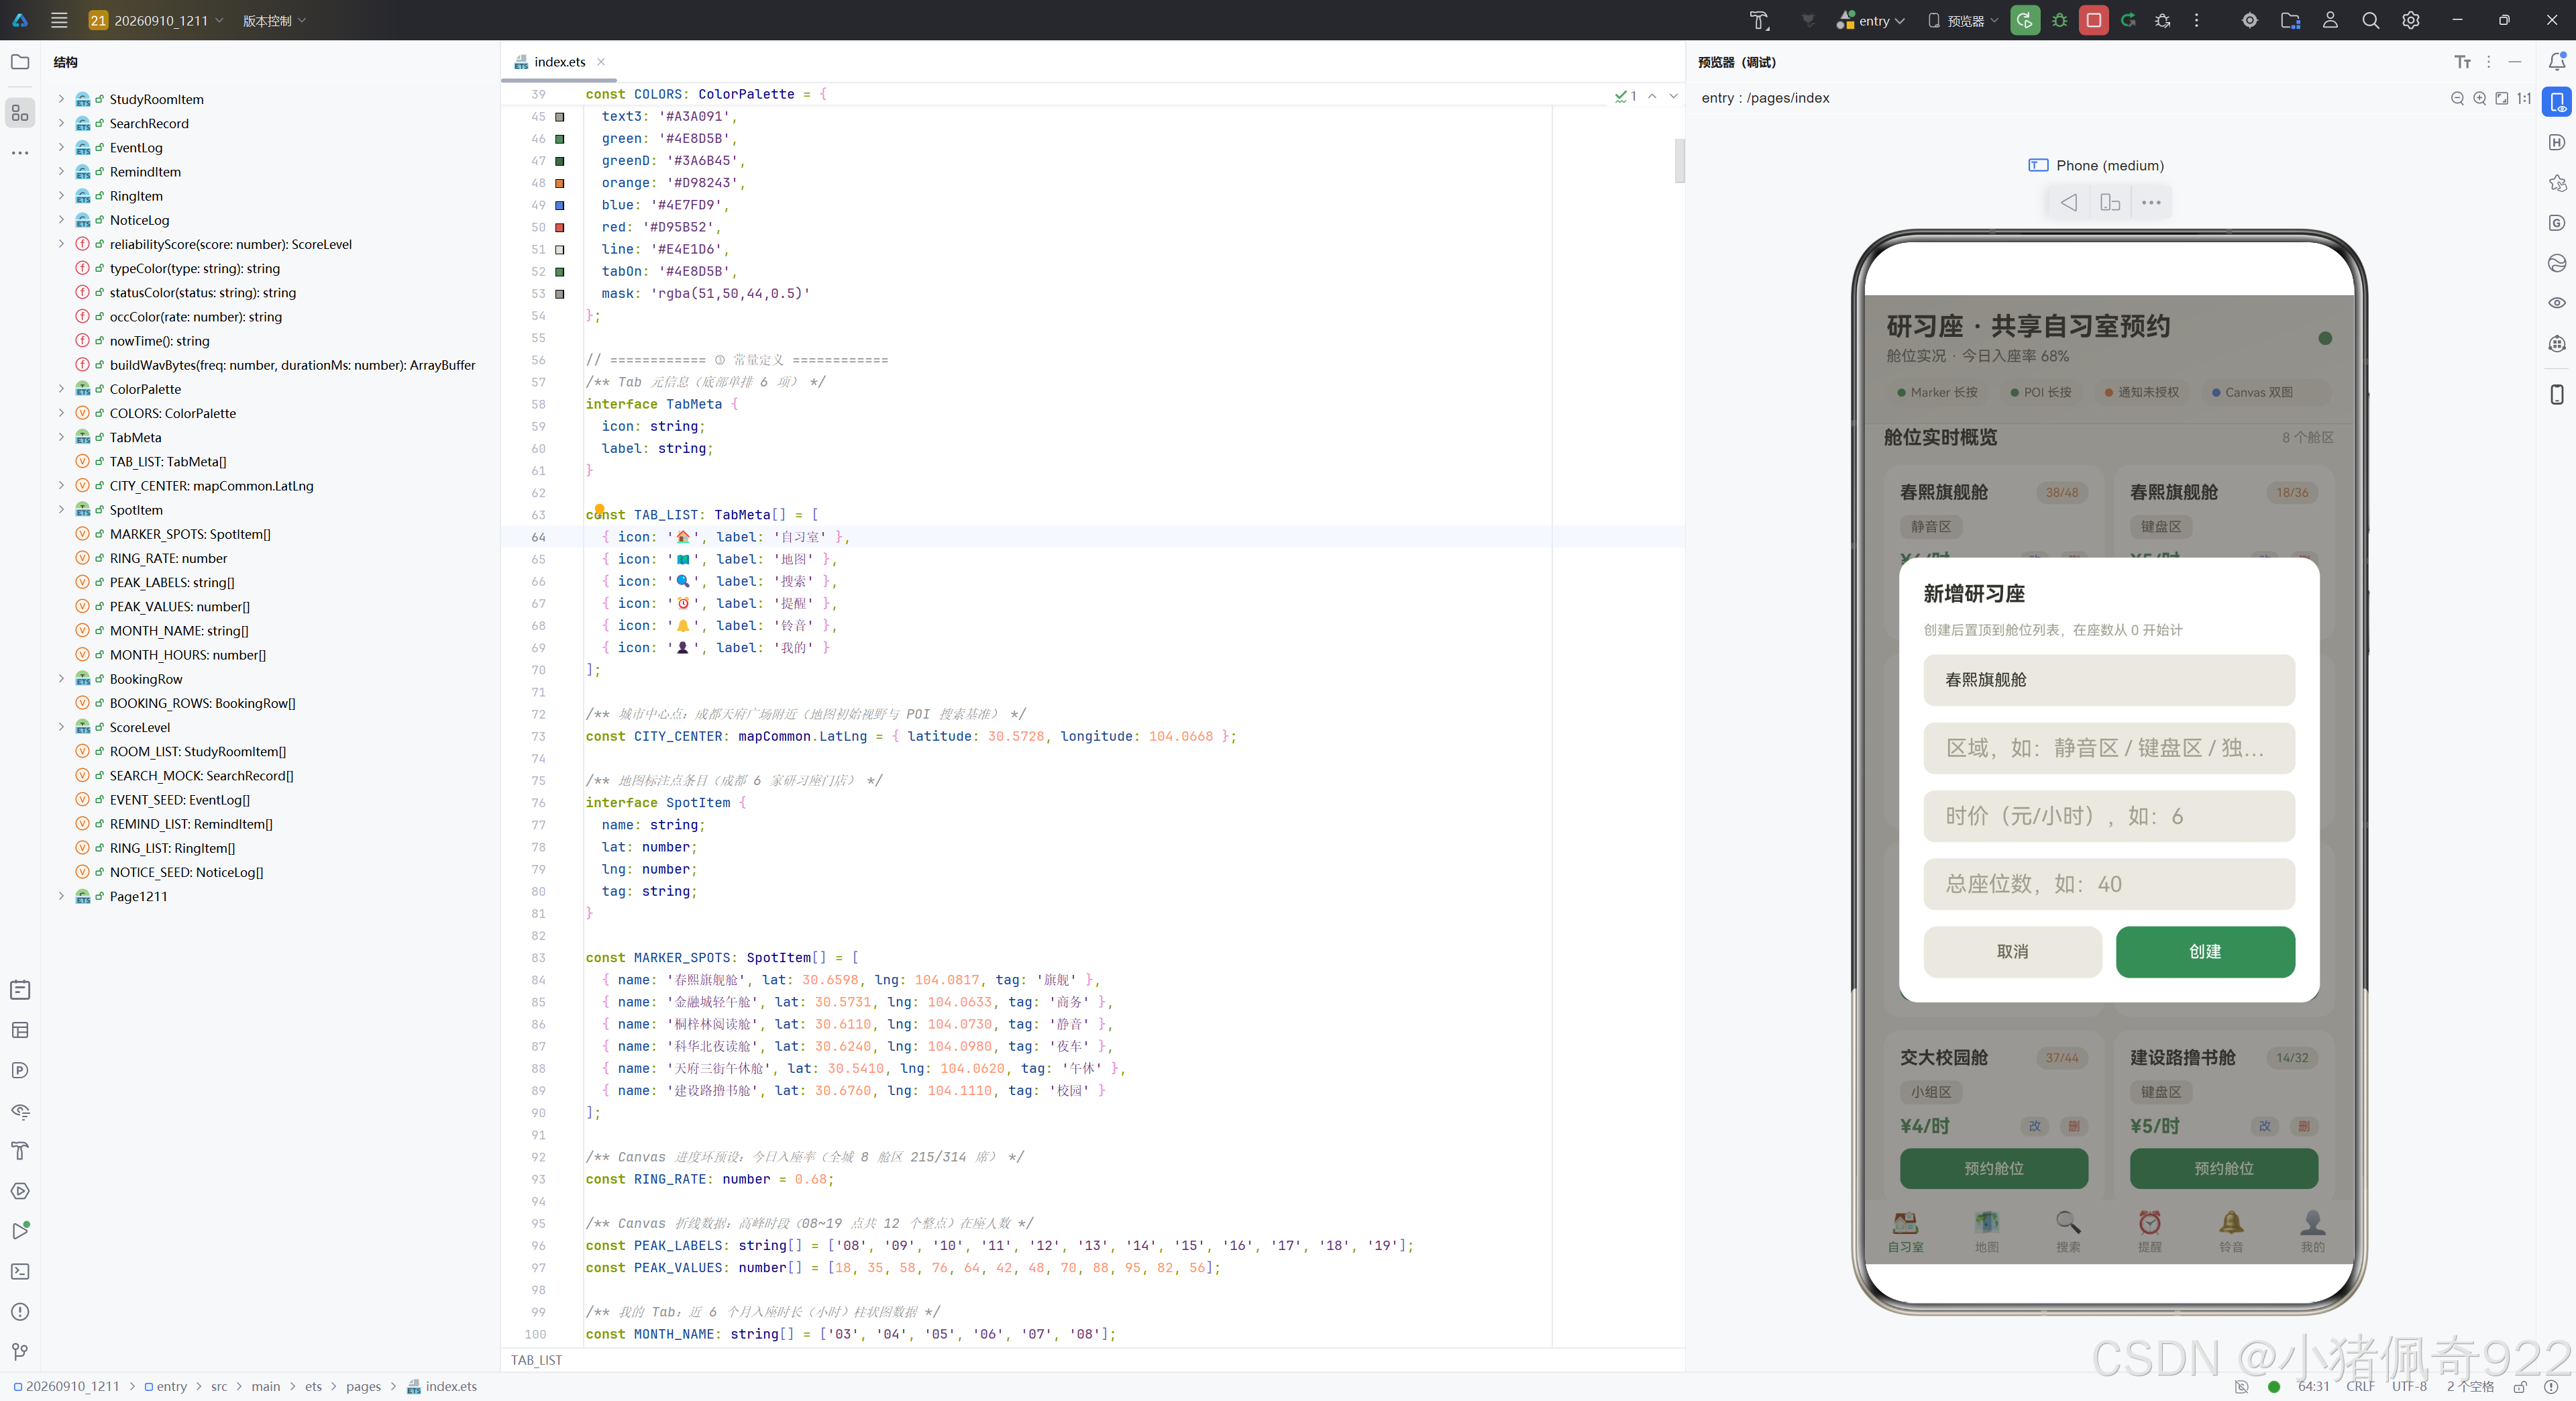Screen dimensions: 2576x1401
Task: Click the 春熙旗舰舱 name input field
Action: (x=2109, y=680)
